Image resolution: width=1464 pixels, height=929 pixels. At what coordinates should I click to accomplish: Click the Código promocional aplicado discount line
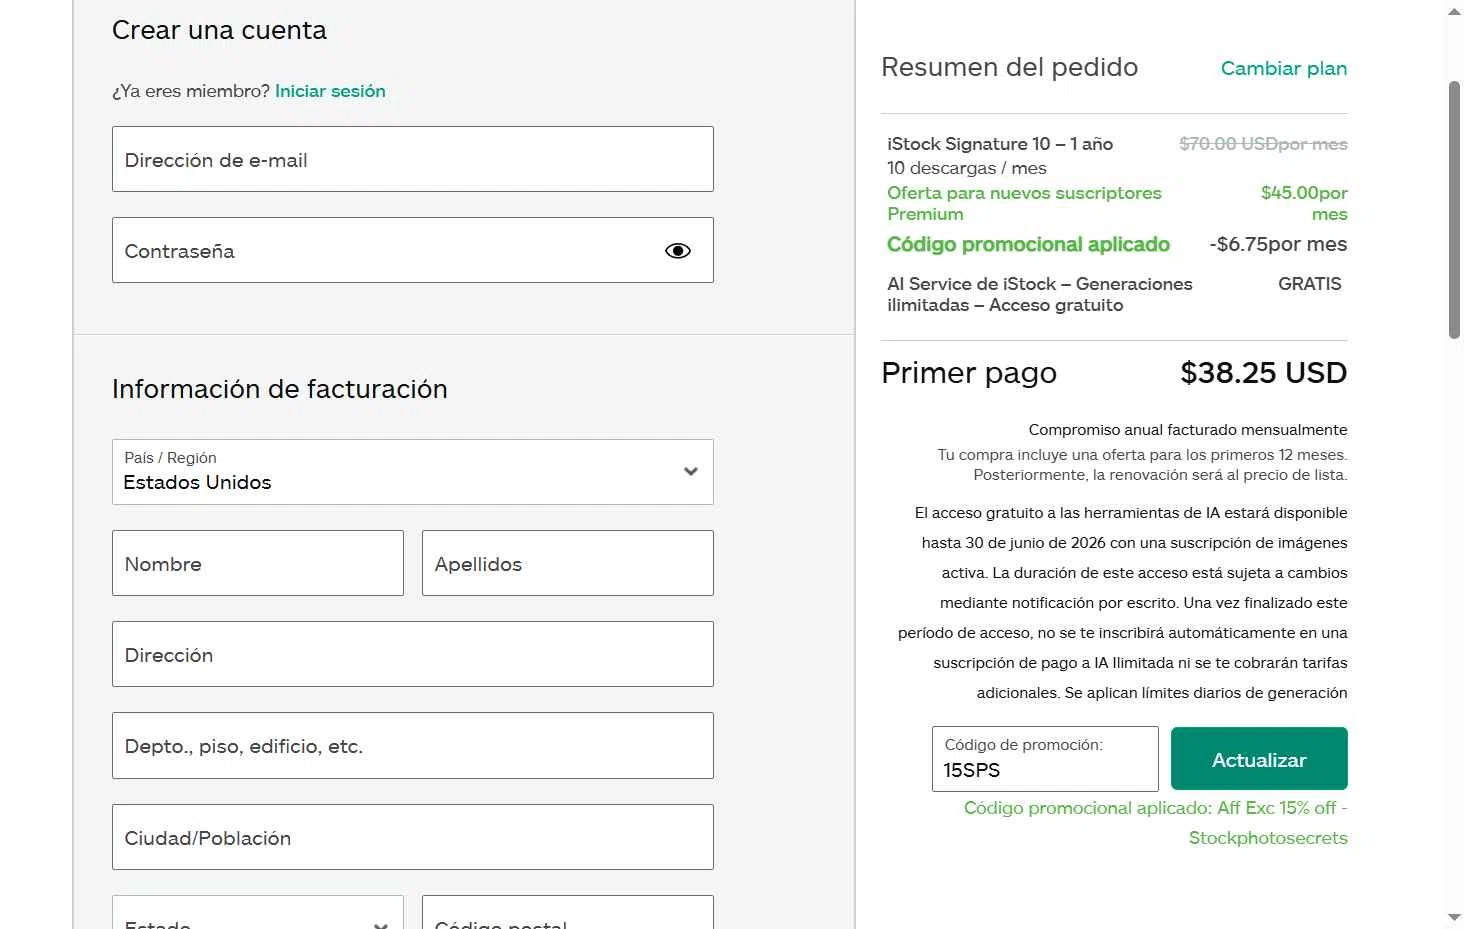tap(1028, 245)
